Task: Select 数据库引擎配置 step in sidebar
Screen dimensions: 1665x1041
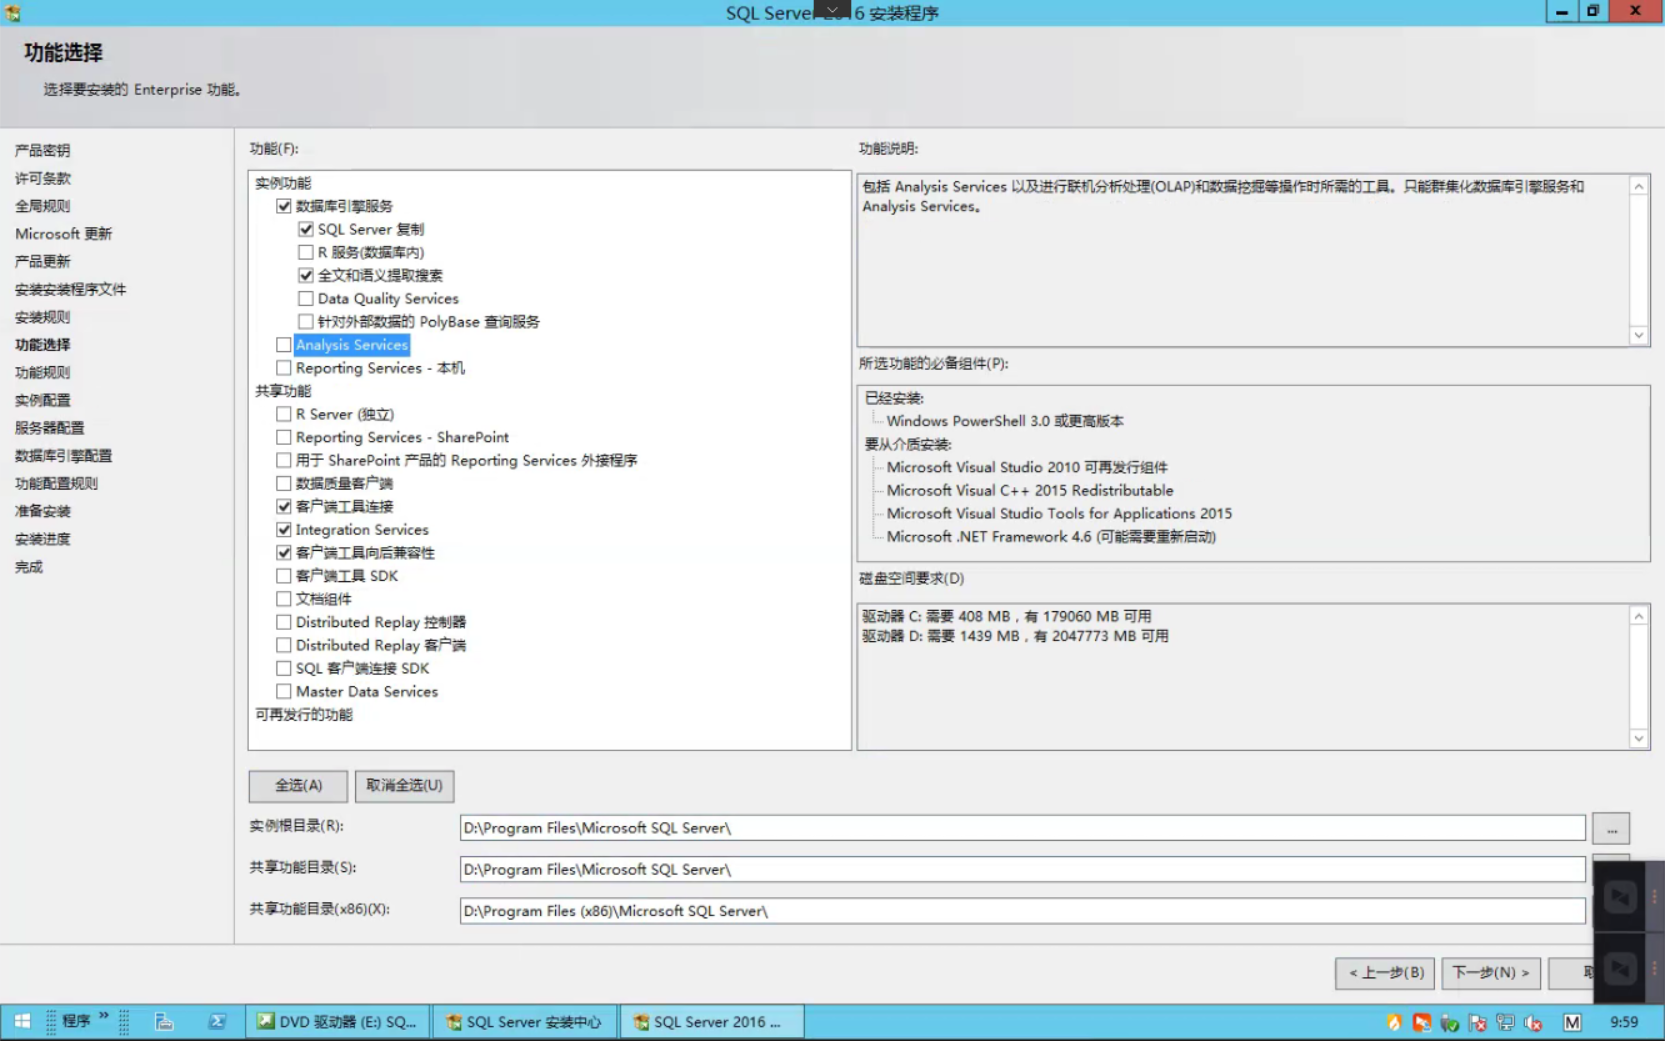Action: (63, 456)
